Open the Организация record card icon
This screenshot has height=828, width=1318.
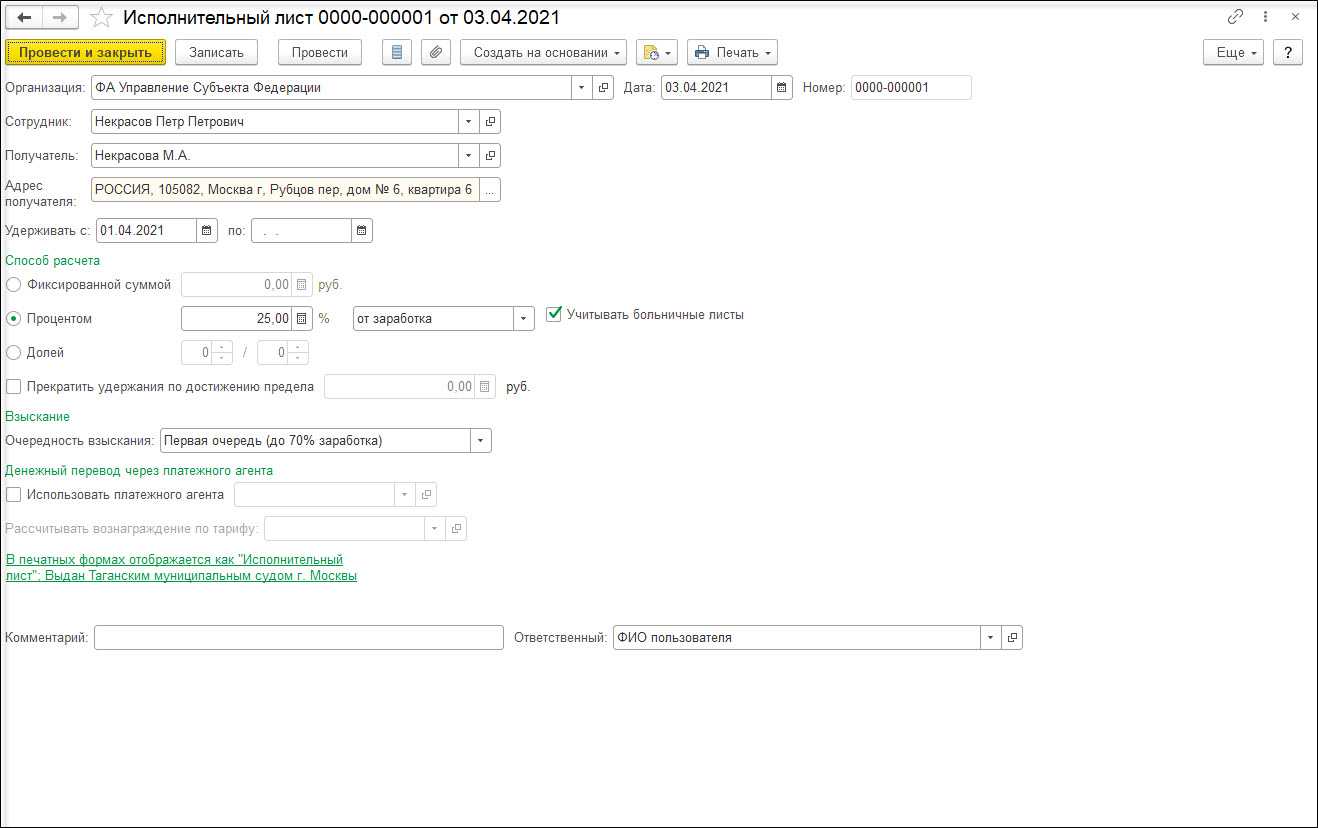603,87
